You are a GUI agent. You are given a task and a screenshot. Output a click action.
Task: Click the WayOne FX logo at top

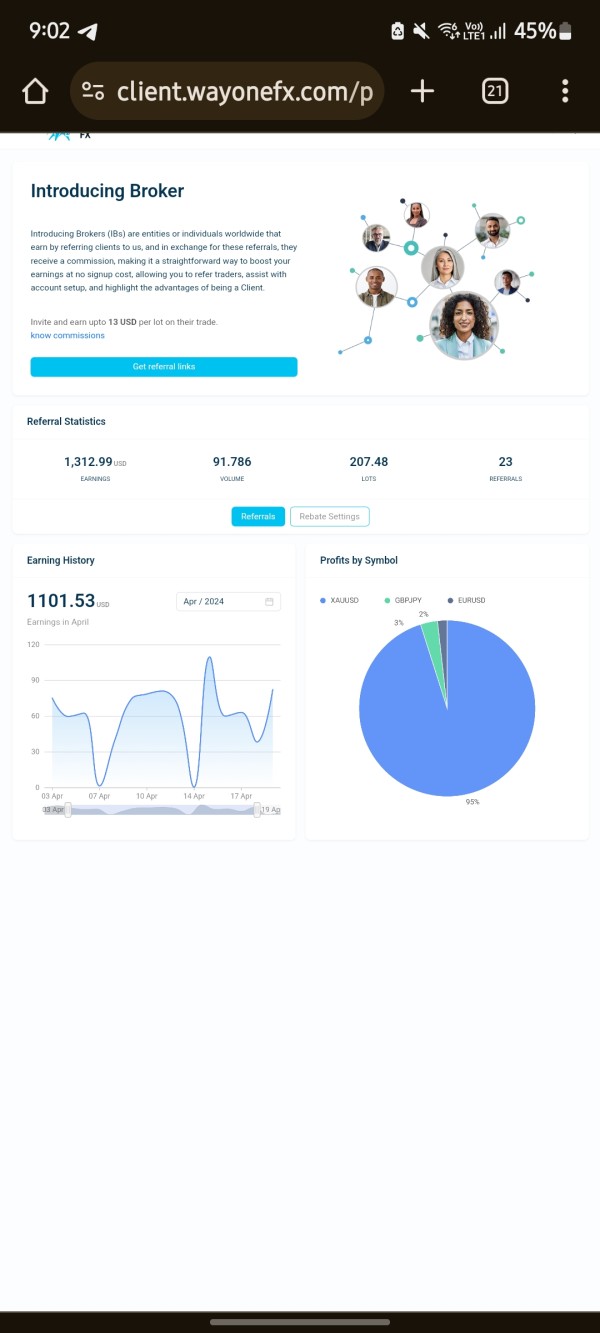[67, 135]
